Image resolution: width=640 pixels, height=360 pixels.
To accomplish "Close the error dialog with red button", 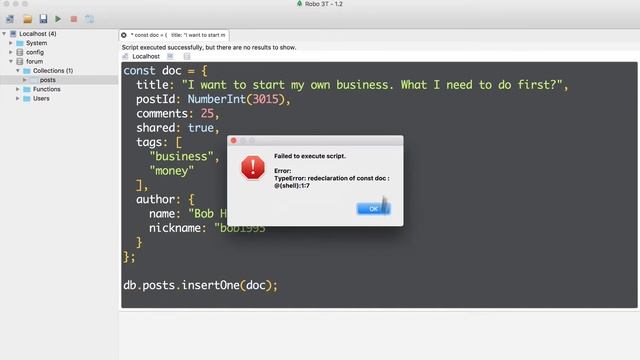I will [233, 140].
